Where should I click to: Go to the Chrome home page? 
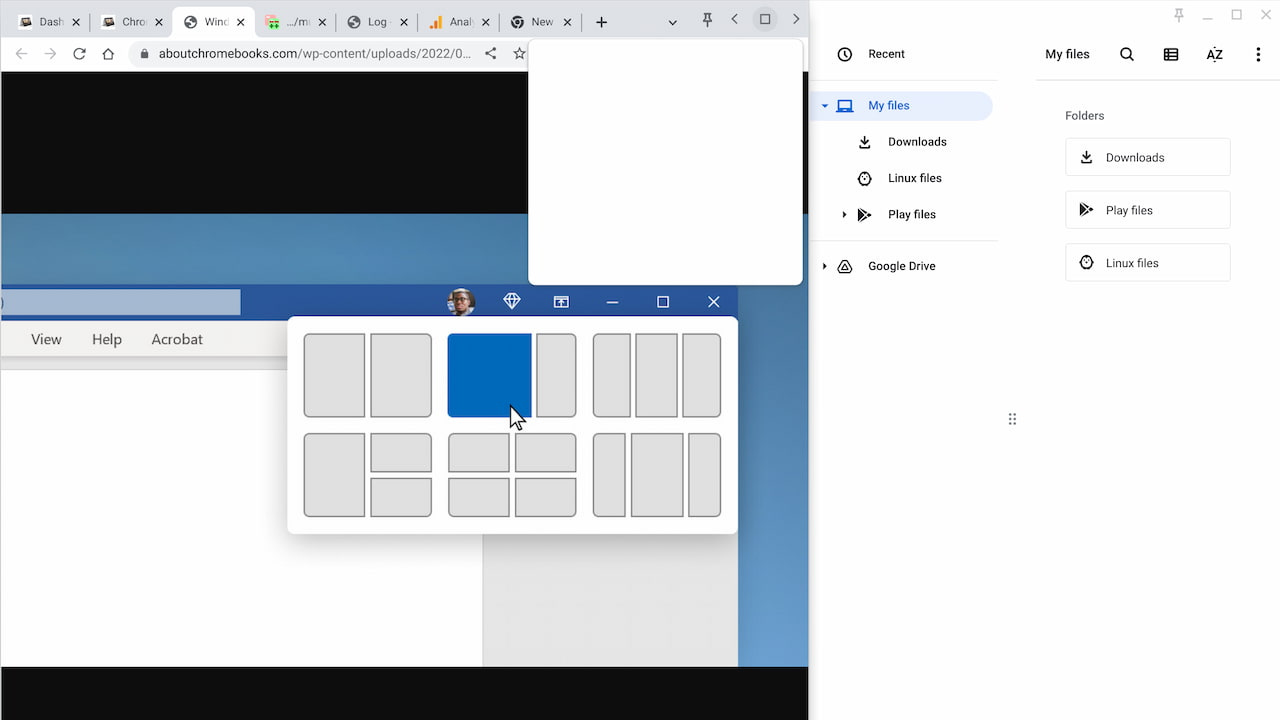[x=108, y=54]
